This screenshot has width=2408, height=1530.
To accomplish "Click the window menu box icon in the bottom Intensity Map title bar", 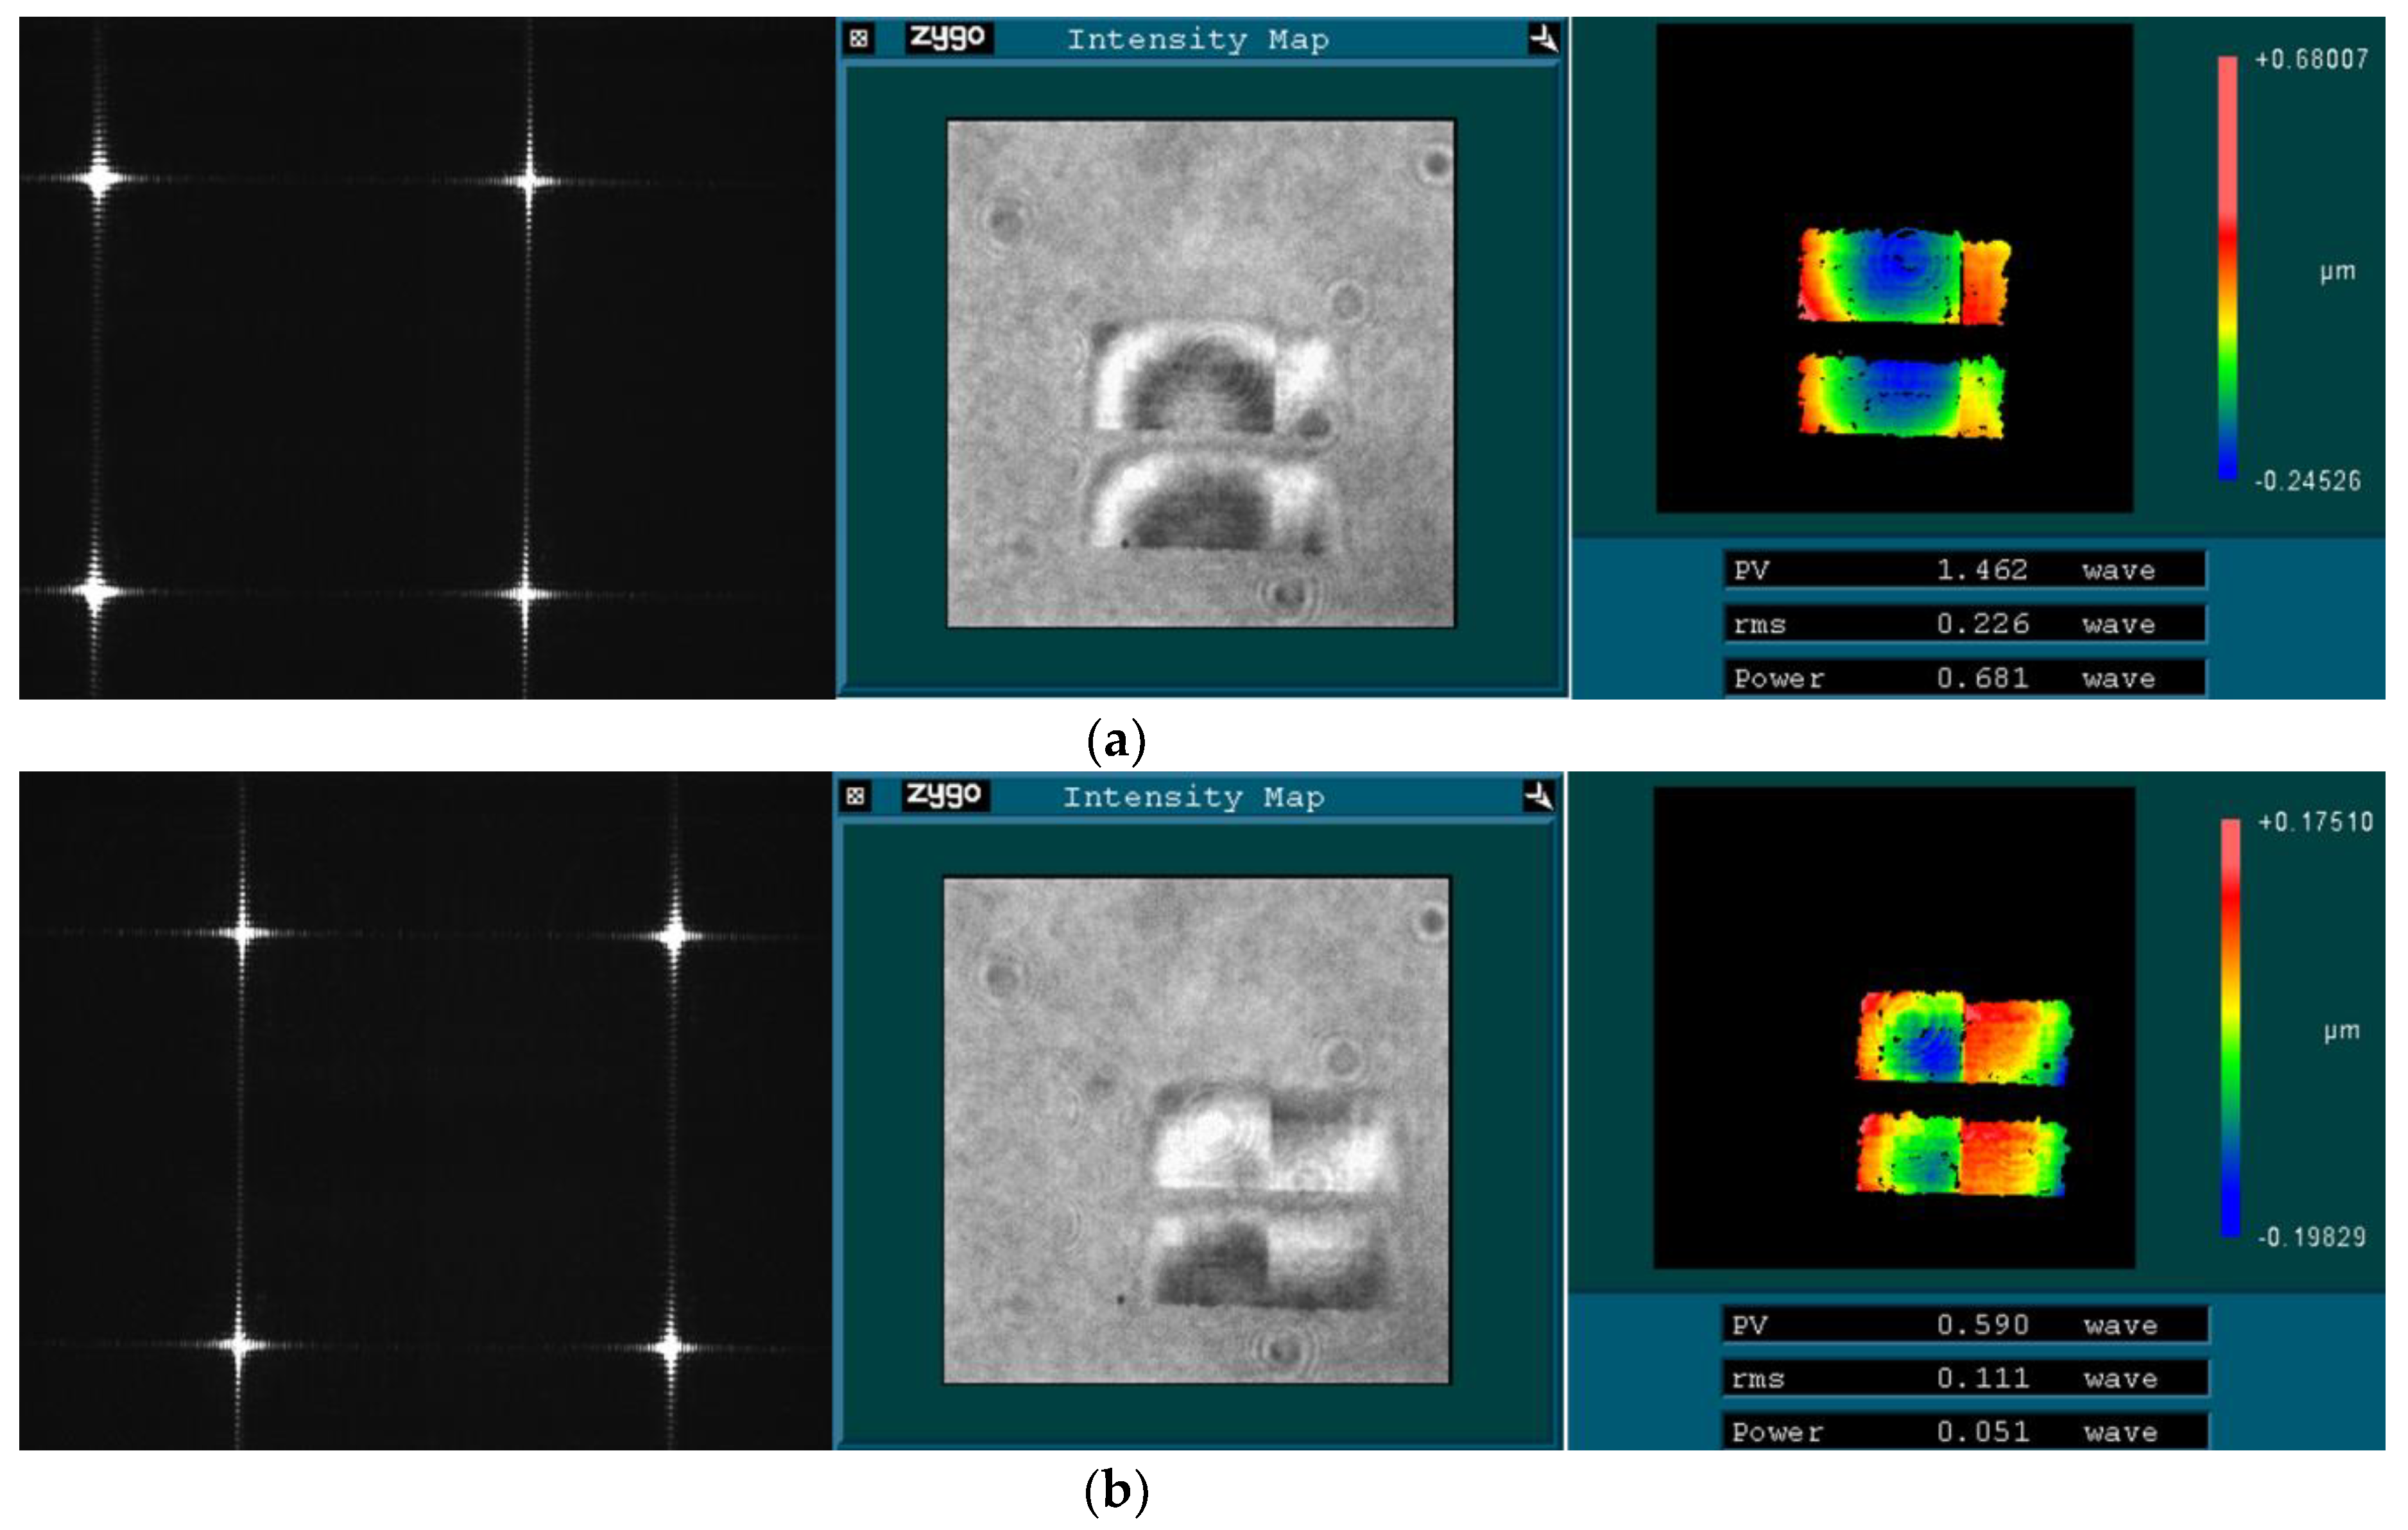I will pos(854,796).
